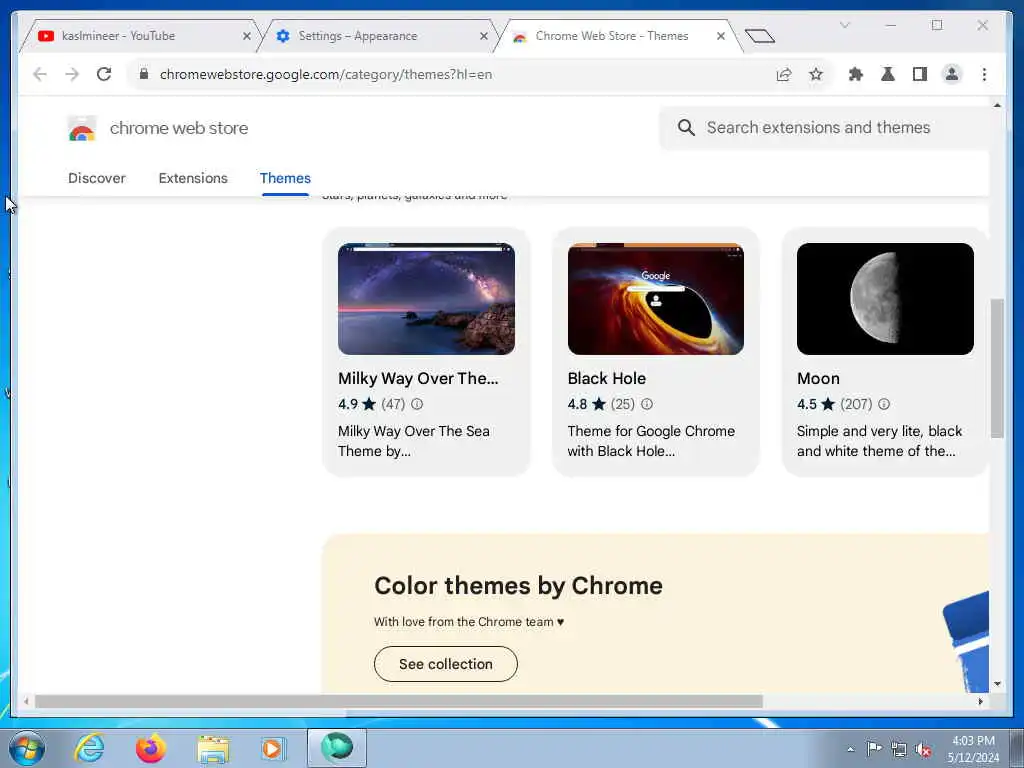1024x768 pixels.
Task: Click the scroll right arrow
Action: [x=980, y=701]
